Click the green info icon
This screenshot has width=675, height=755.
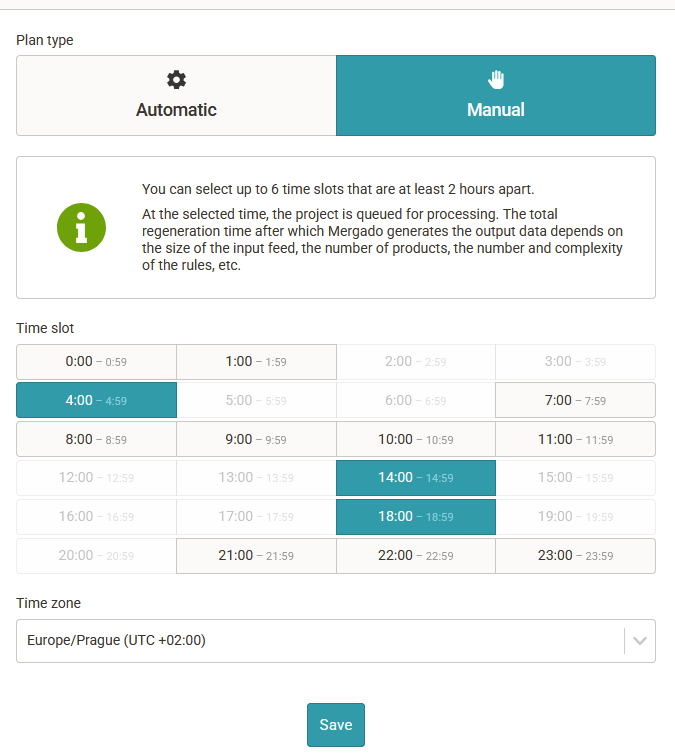[81, 227]
